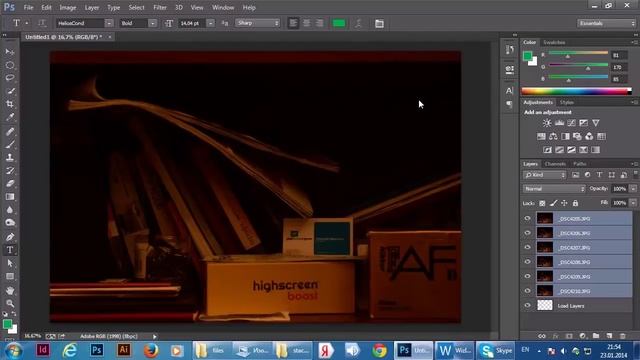Select the Pen tool
Viewport: 640px width, 360px height.
tap(10, 237)
